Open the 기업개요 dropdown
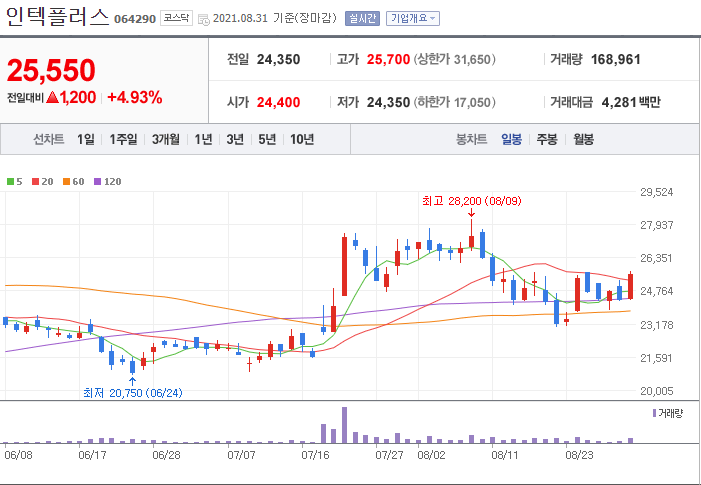This screenshot has width=701, height=485. (x=413, y=18)
